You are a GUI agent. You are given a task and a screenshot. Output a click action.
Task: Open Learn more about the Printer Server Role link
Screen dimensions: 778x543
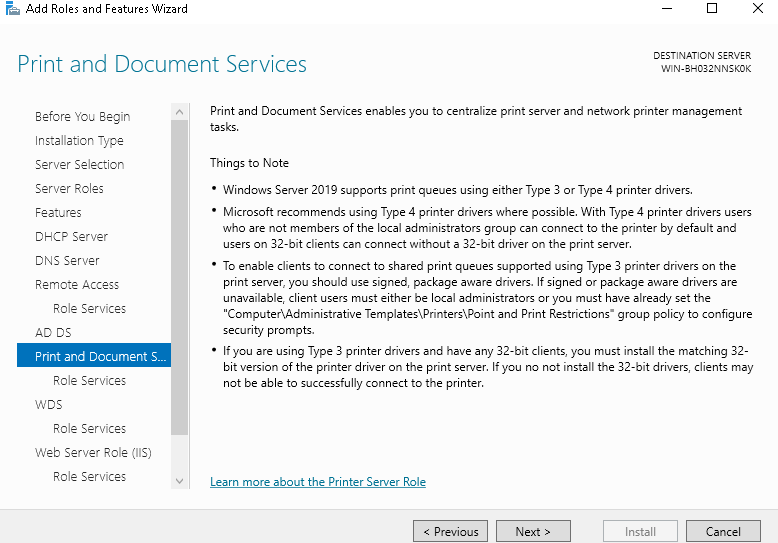tap(317, 482)
